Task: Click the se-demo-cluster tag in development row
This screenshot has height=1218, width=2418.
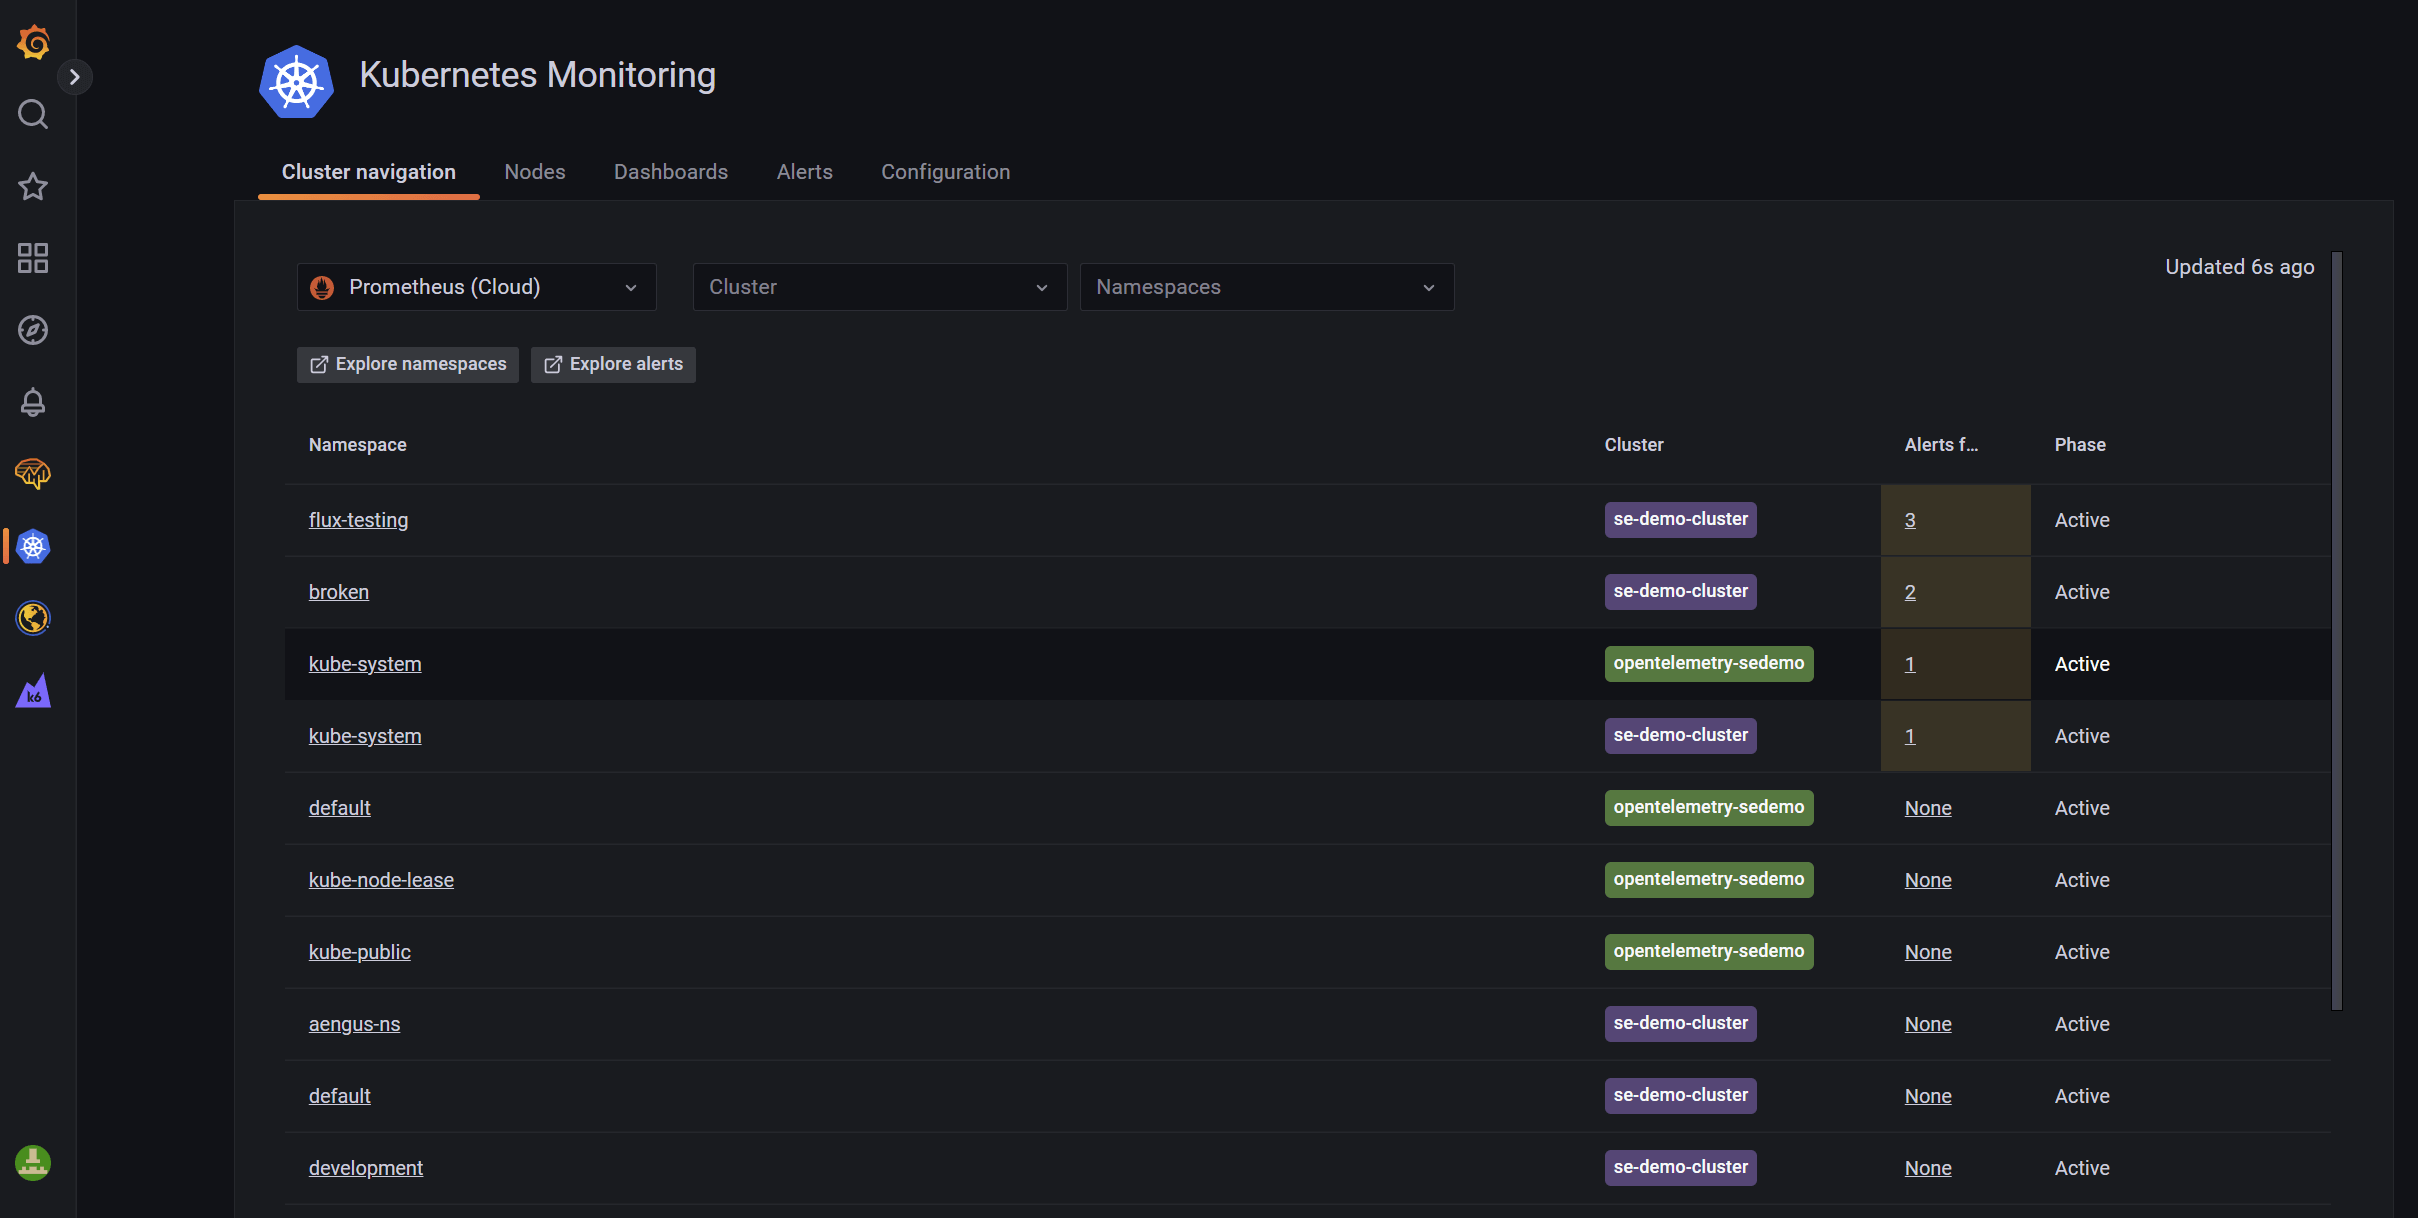Action: pyautogui.click(x=1680, y=1167)
